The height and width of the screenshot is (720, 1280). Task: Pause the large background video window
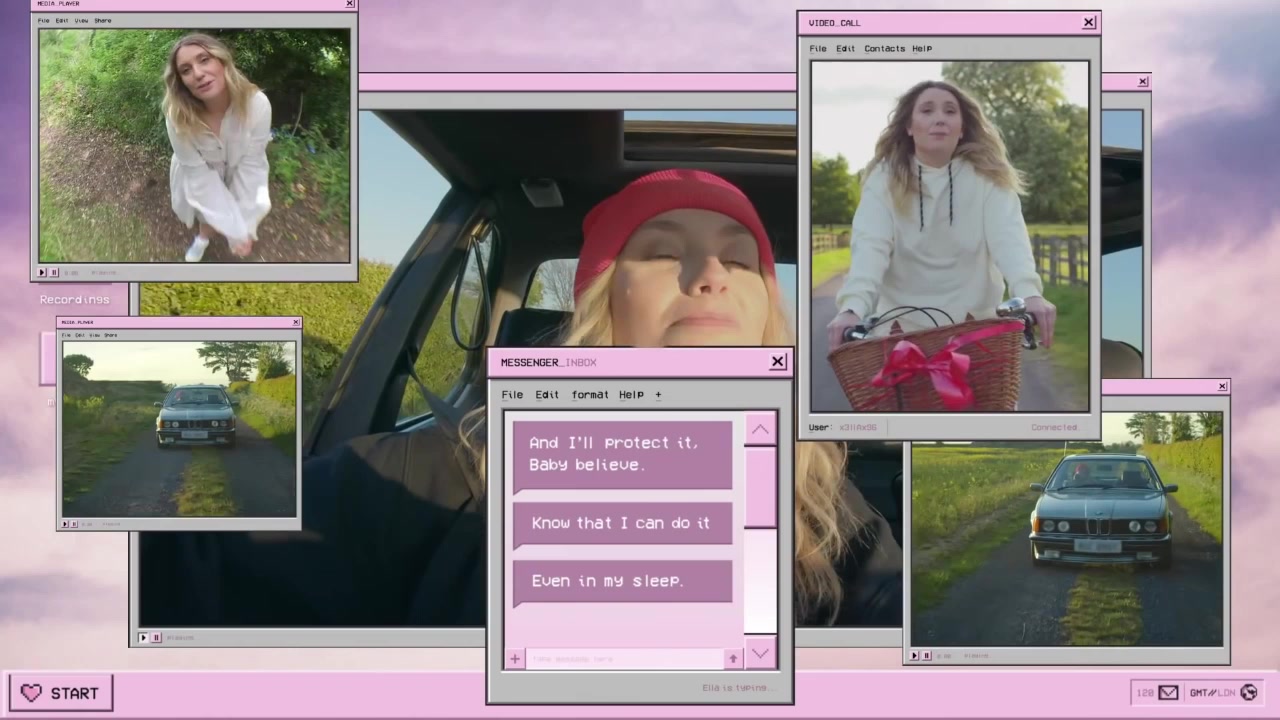[156, 637]
